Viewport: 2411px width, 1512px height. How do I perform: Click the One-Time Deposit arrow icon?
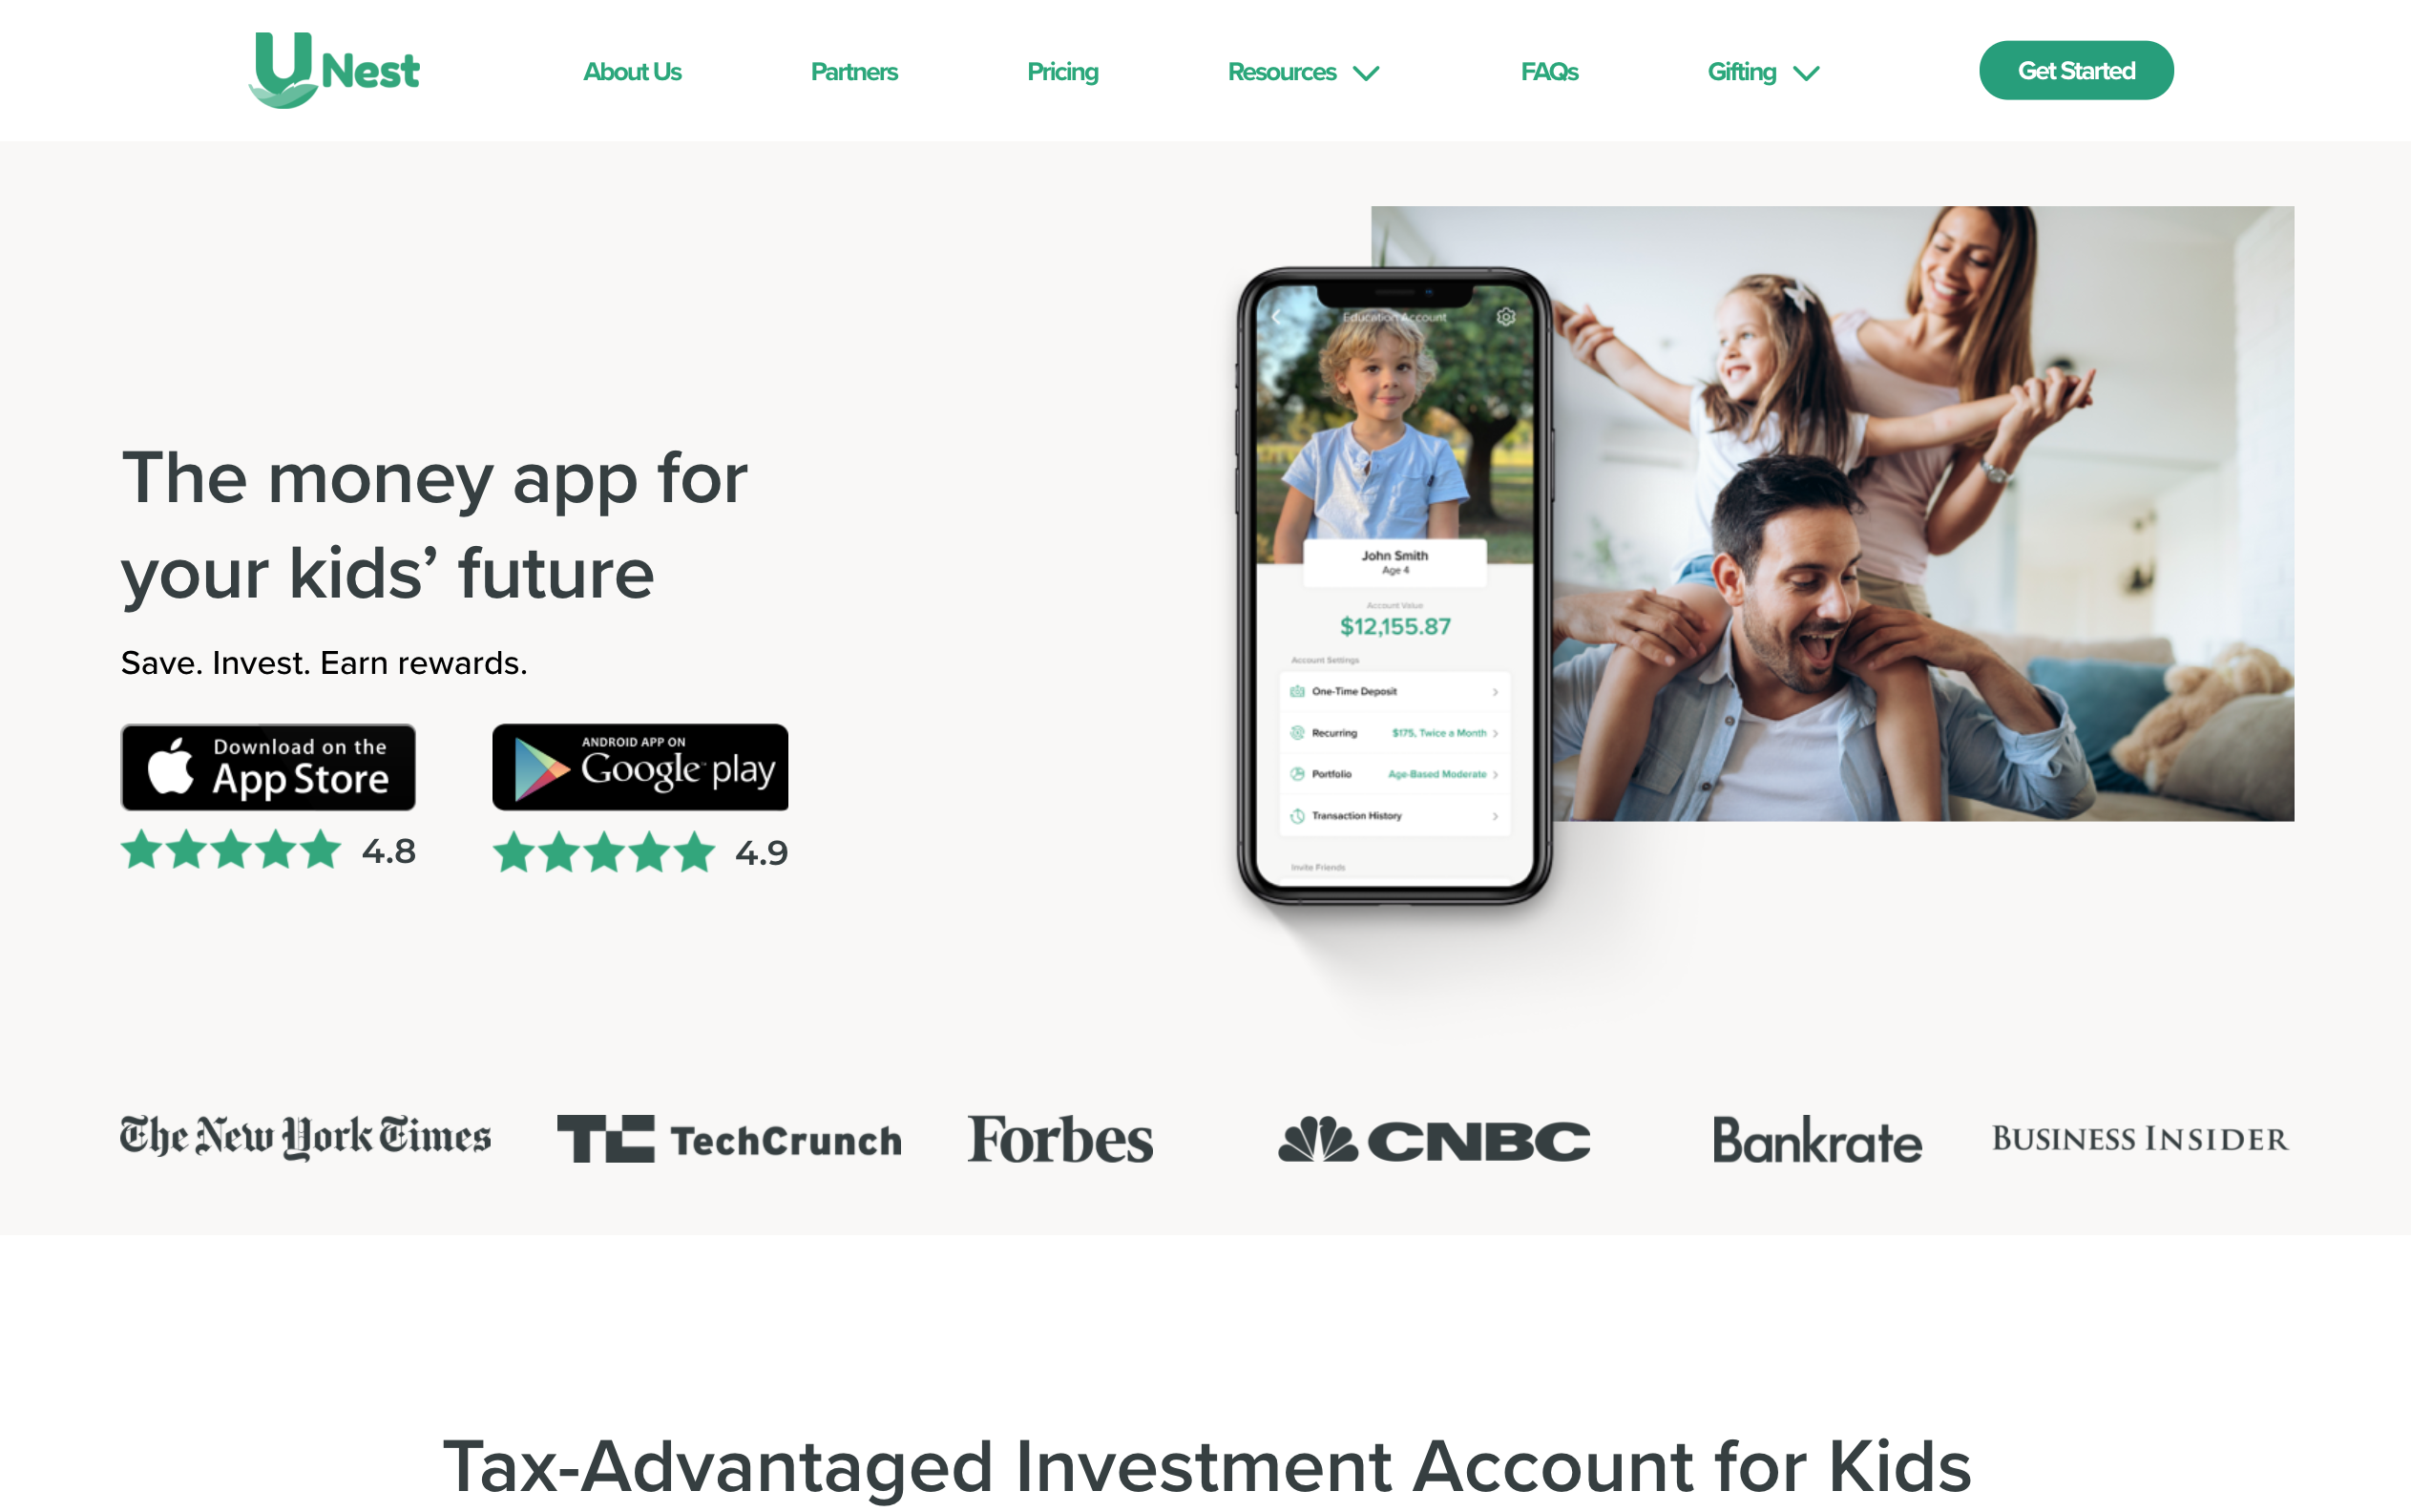1497,691
